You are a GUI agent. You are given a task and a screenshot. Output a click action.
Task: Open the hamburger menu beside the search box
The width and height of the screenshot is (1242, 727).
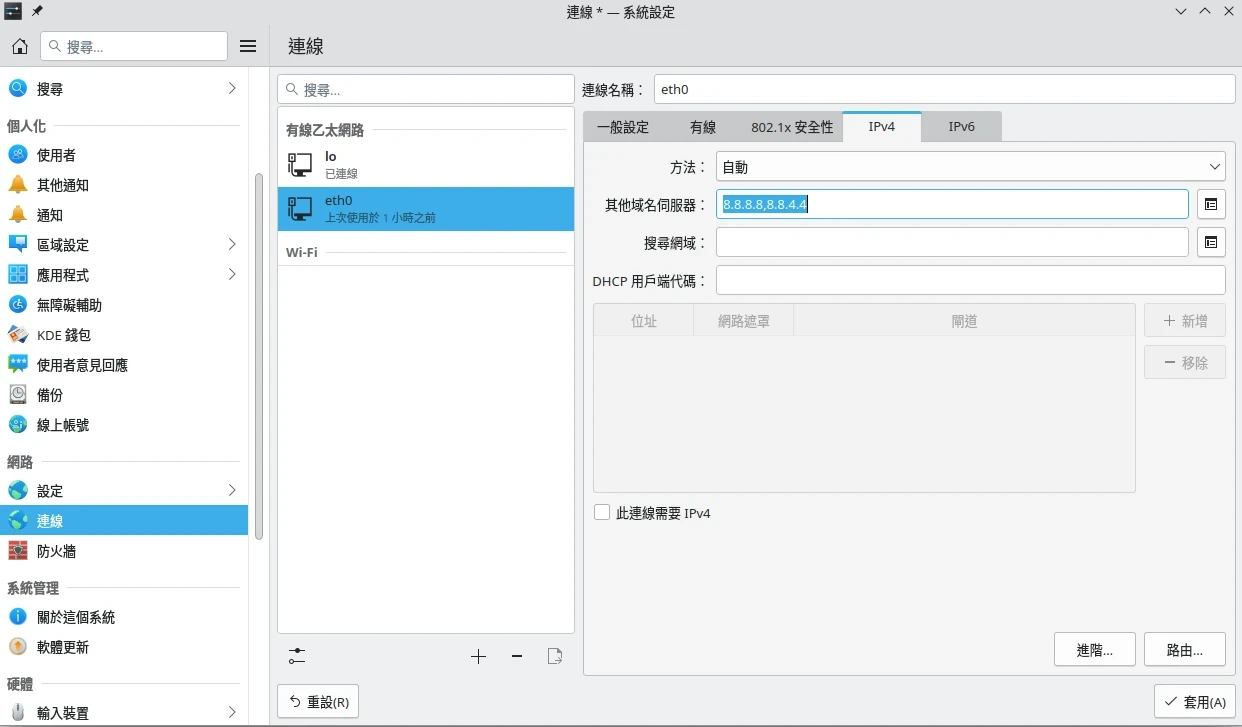tap(248, 46)
